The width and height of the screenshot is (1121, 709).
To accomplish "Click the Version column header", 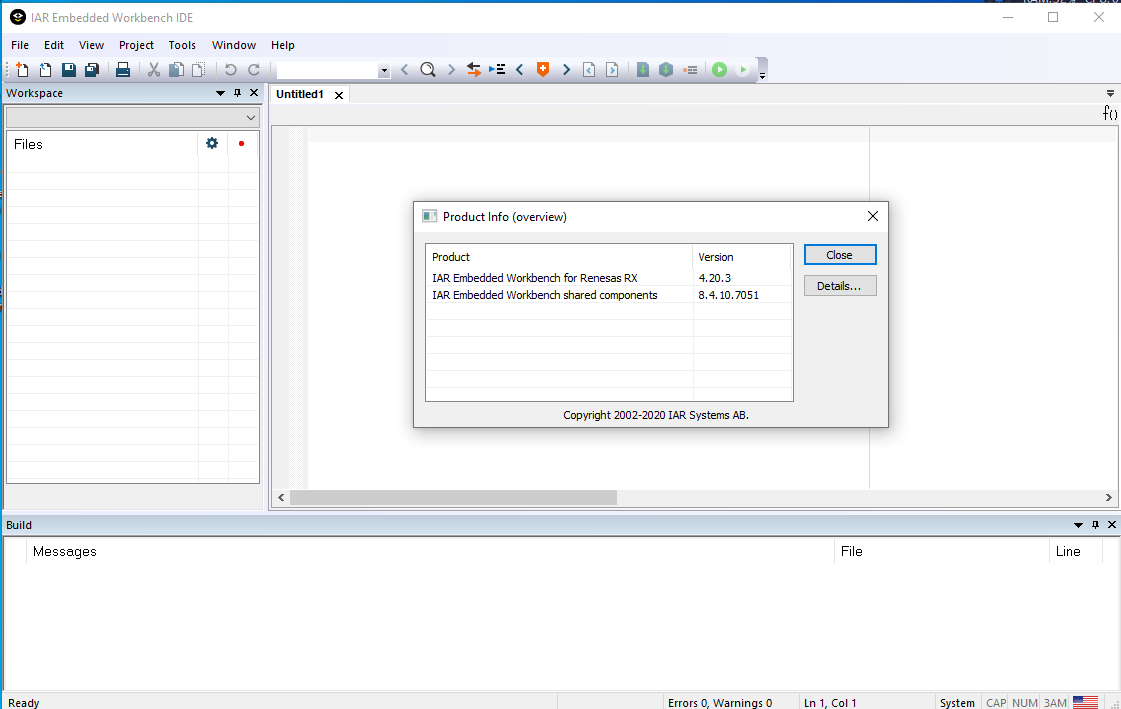I will coord(742,257).
